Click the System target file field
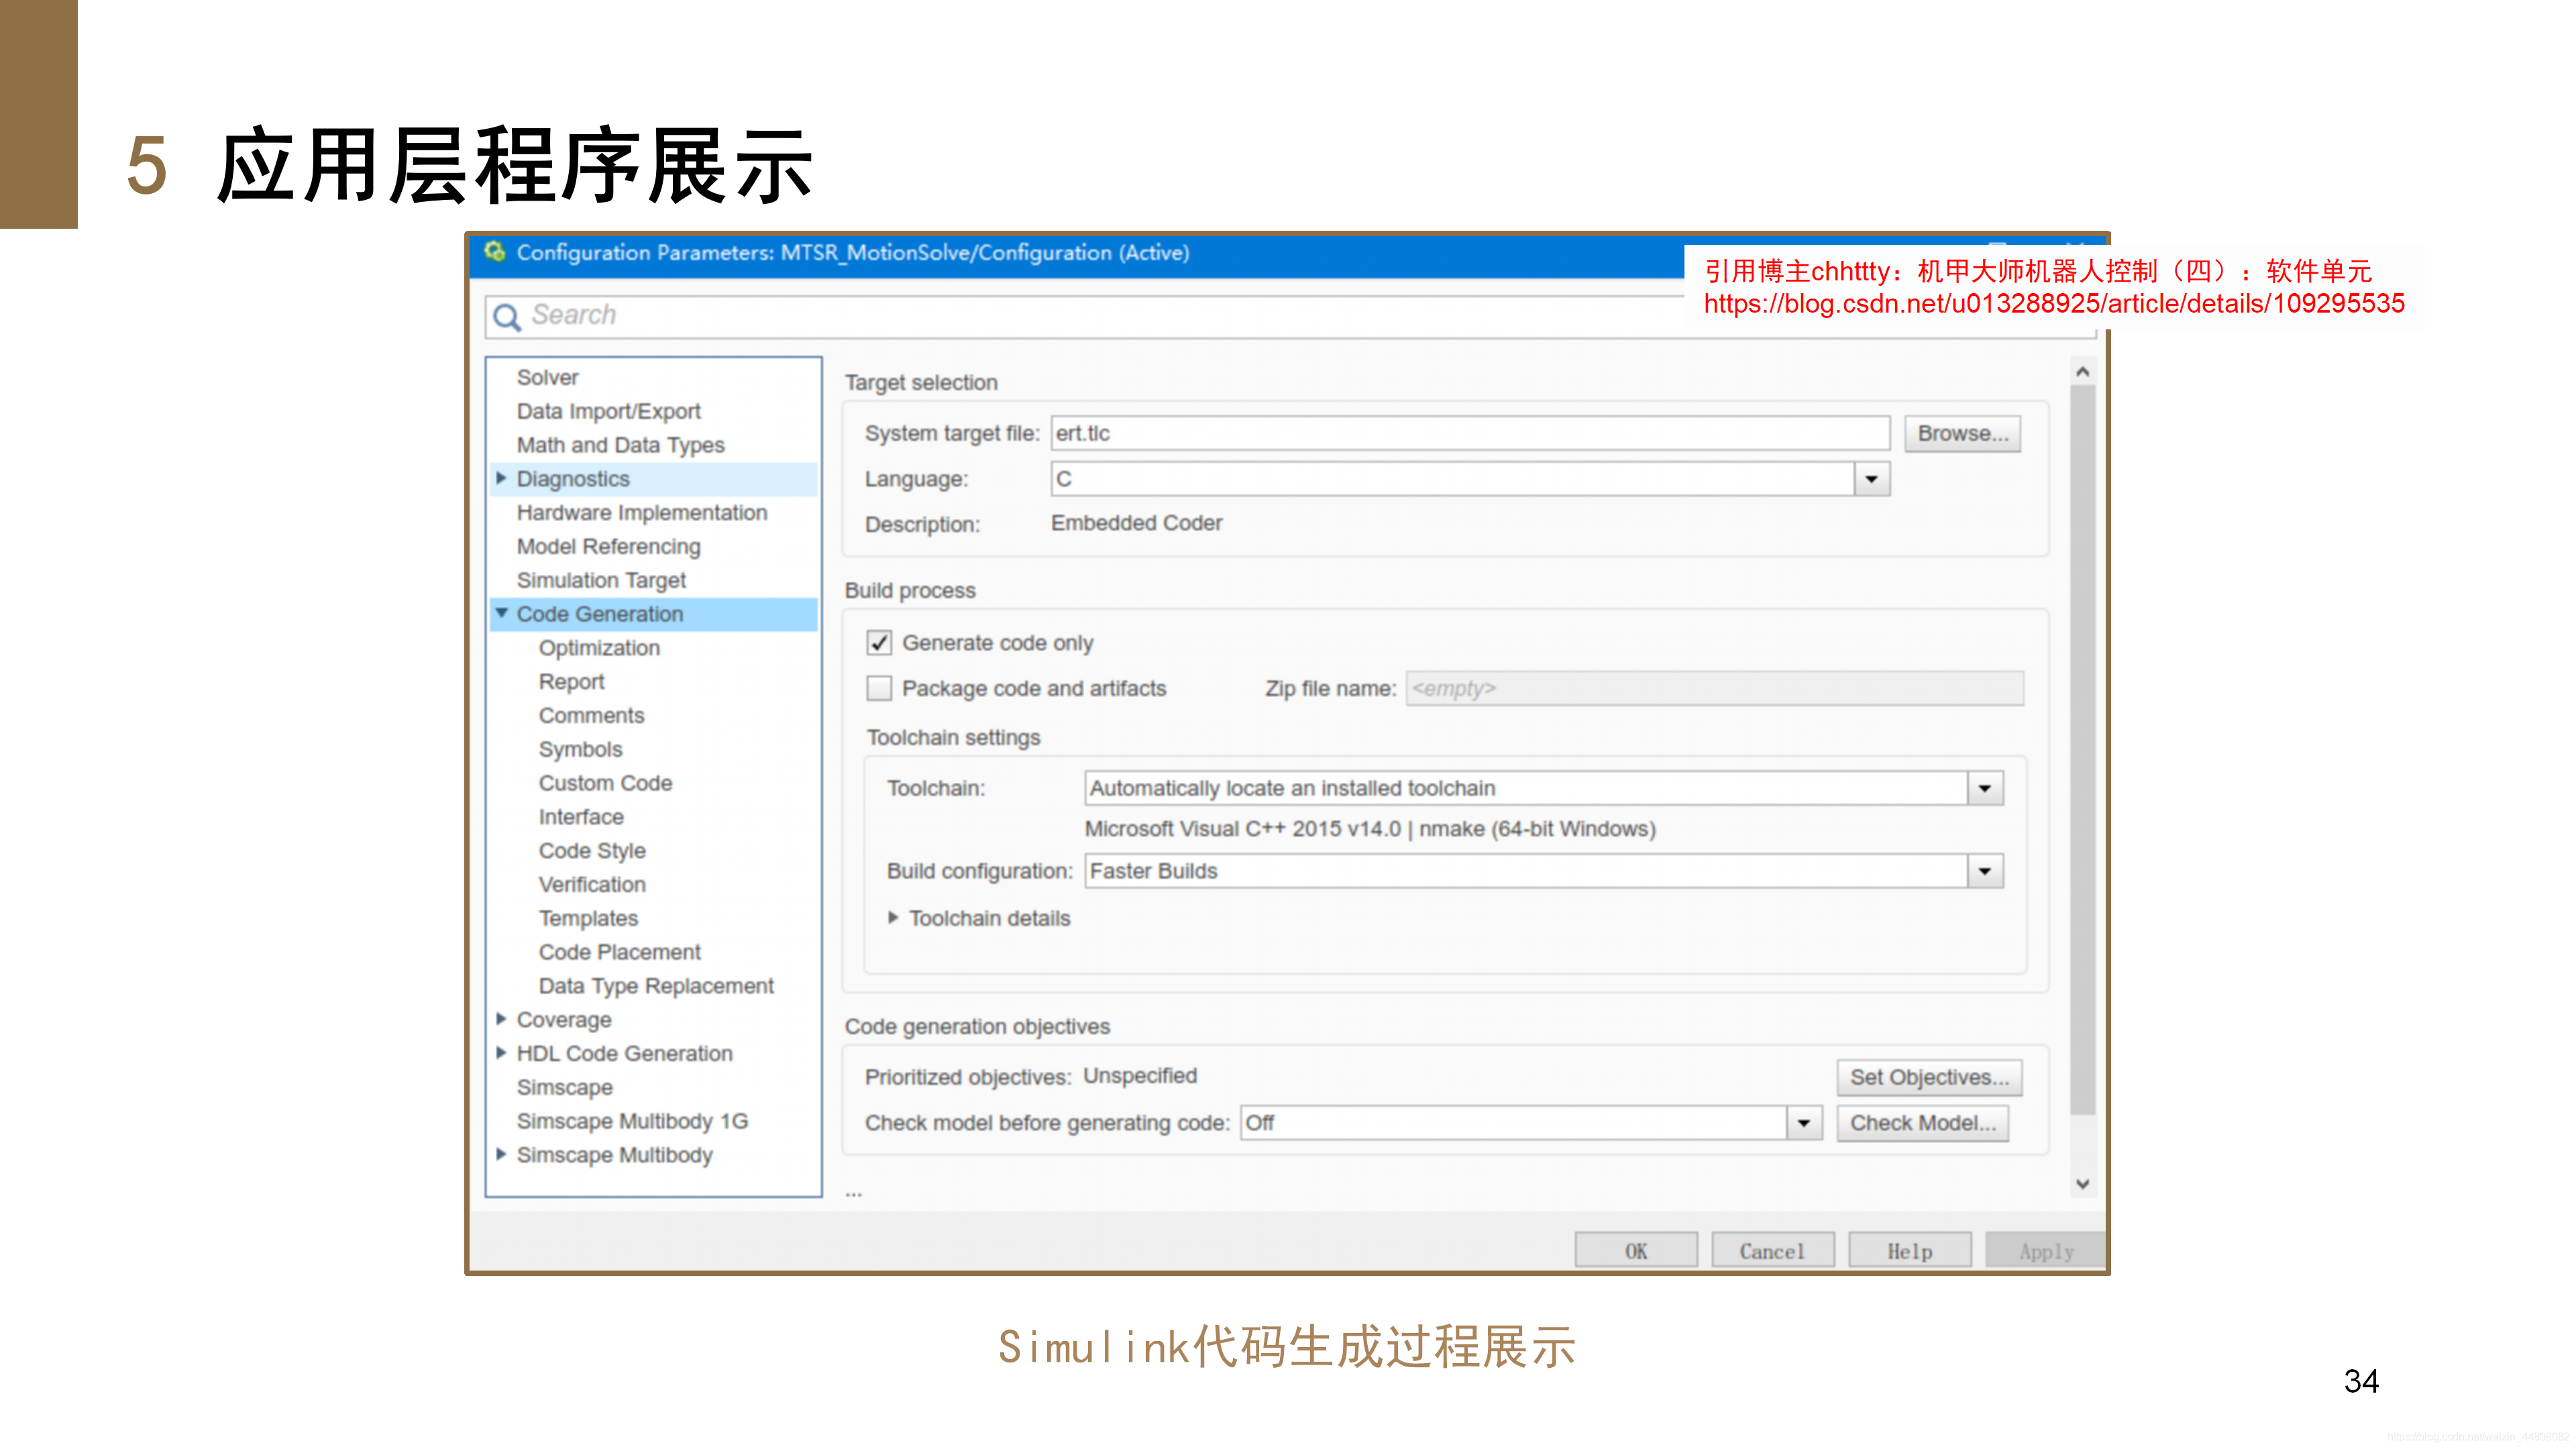The height and width of the screenshot is (1449, 2576). click(x=1470, y=433)
